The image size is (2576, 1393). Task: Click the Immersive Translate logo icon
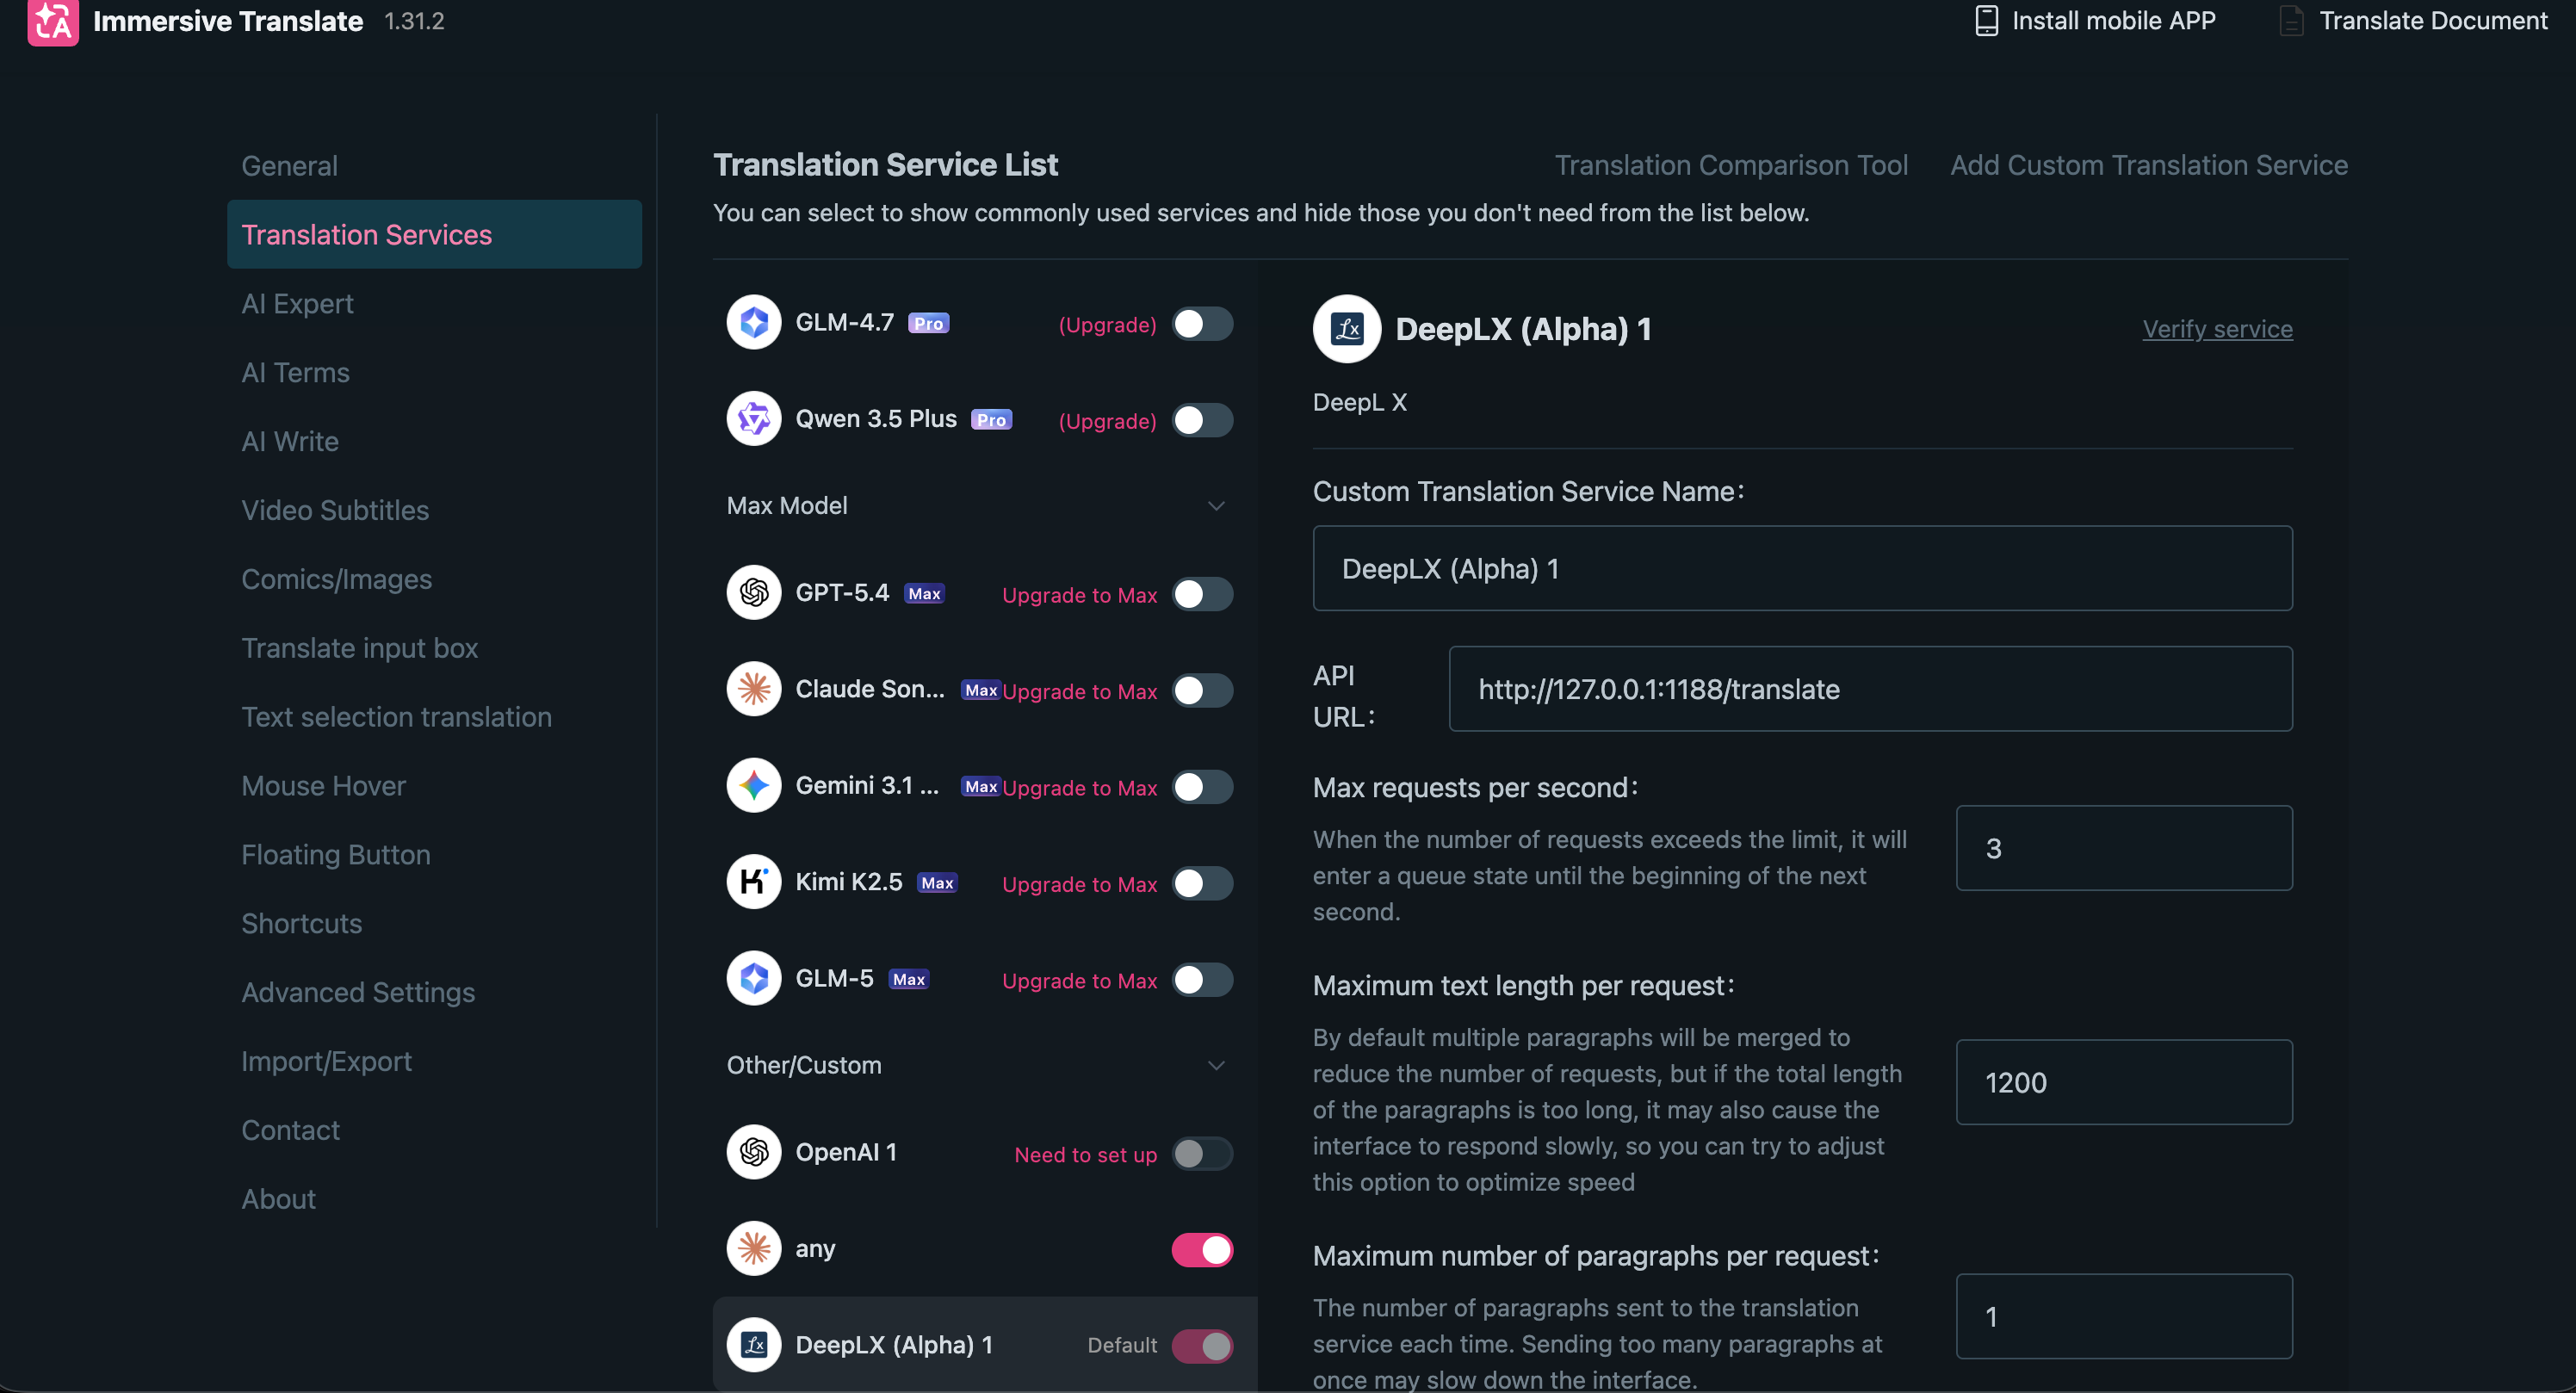tap(53, 21)
